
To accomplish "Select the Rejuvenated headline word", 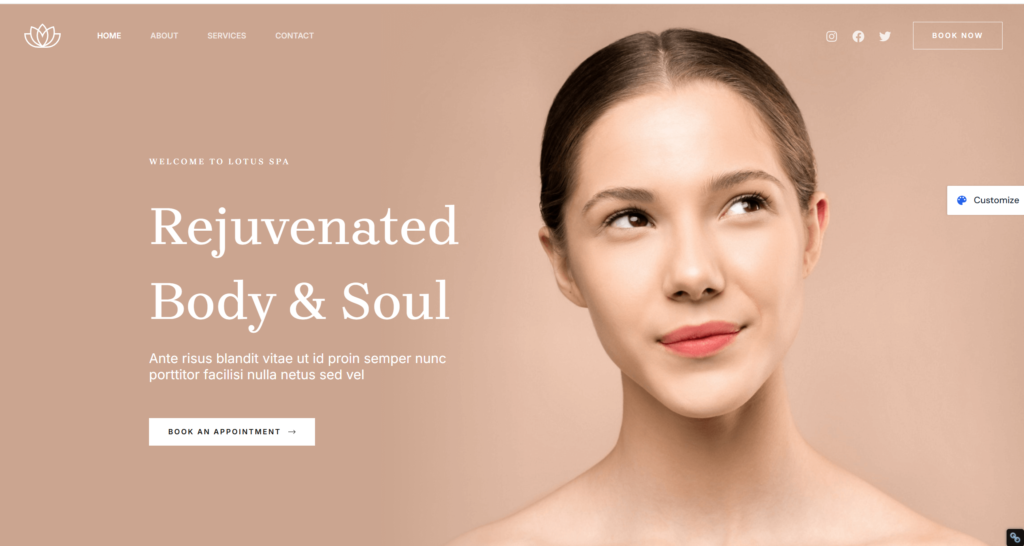I will (x=304, y=228).
